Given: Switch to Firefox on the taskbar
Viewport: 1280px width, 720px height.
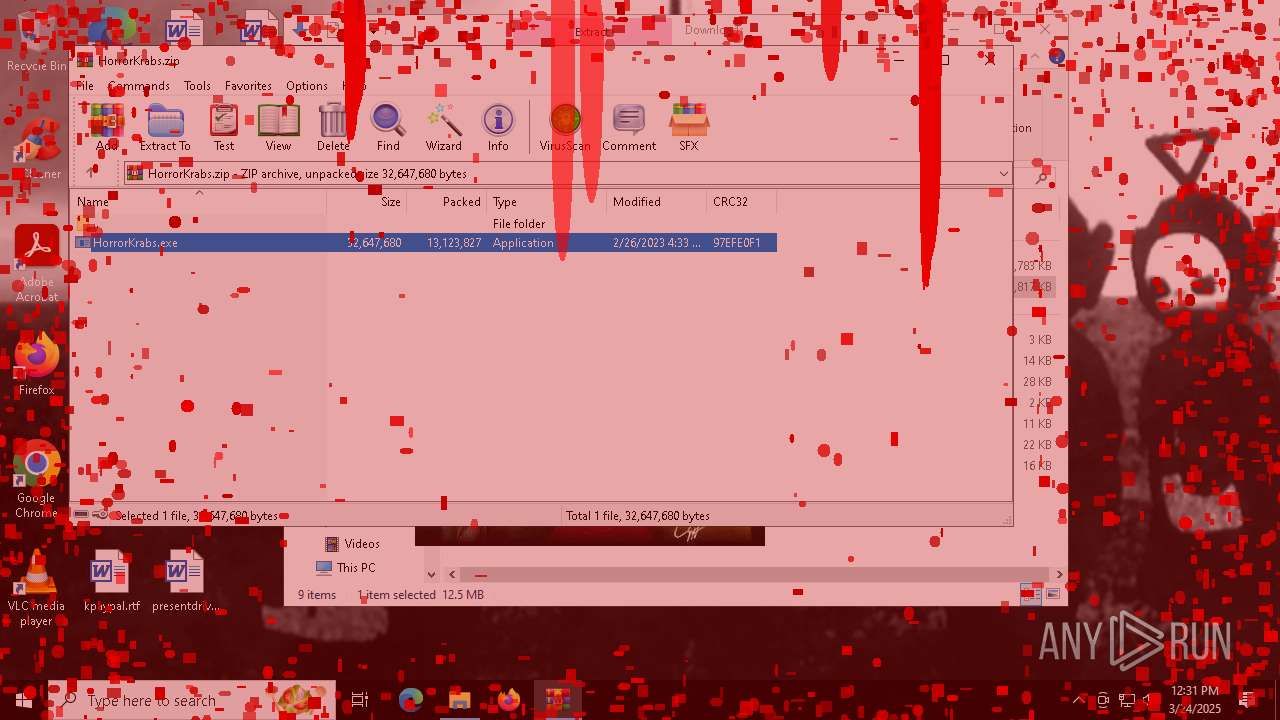Looking at the screenshot, I should click(509, 700).
